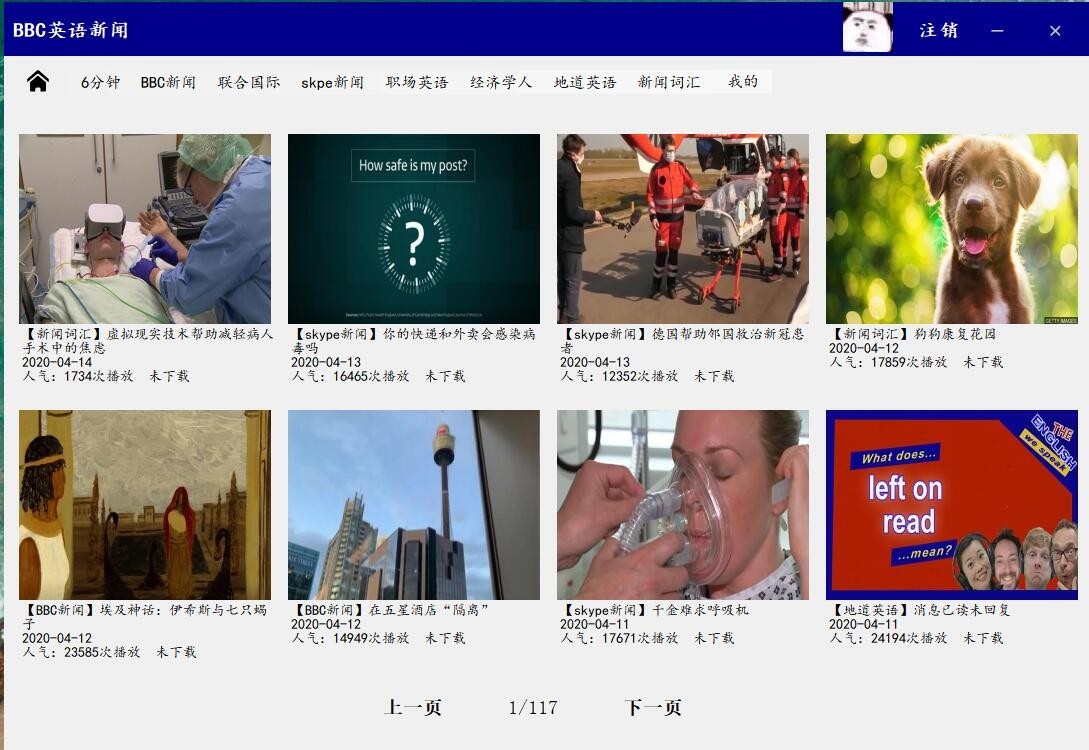Open the 'left on read' thumbnail
The height and width of the screenshot is (750, 1089).
coord(951,505)
